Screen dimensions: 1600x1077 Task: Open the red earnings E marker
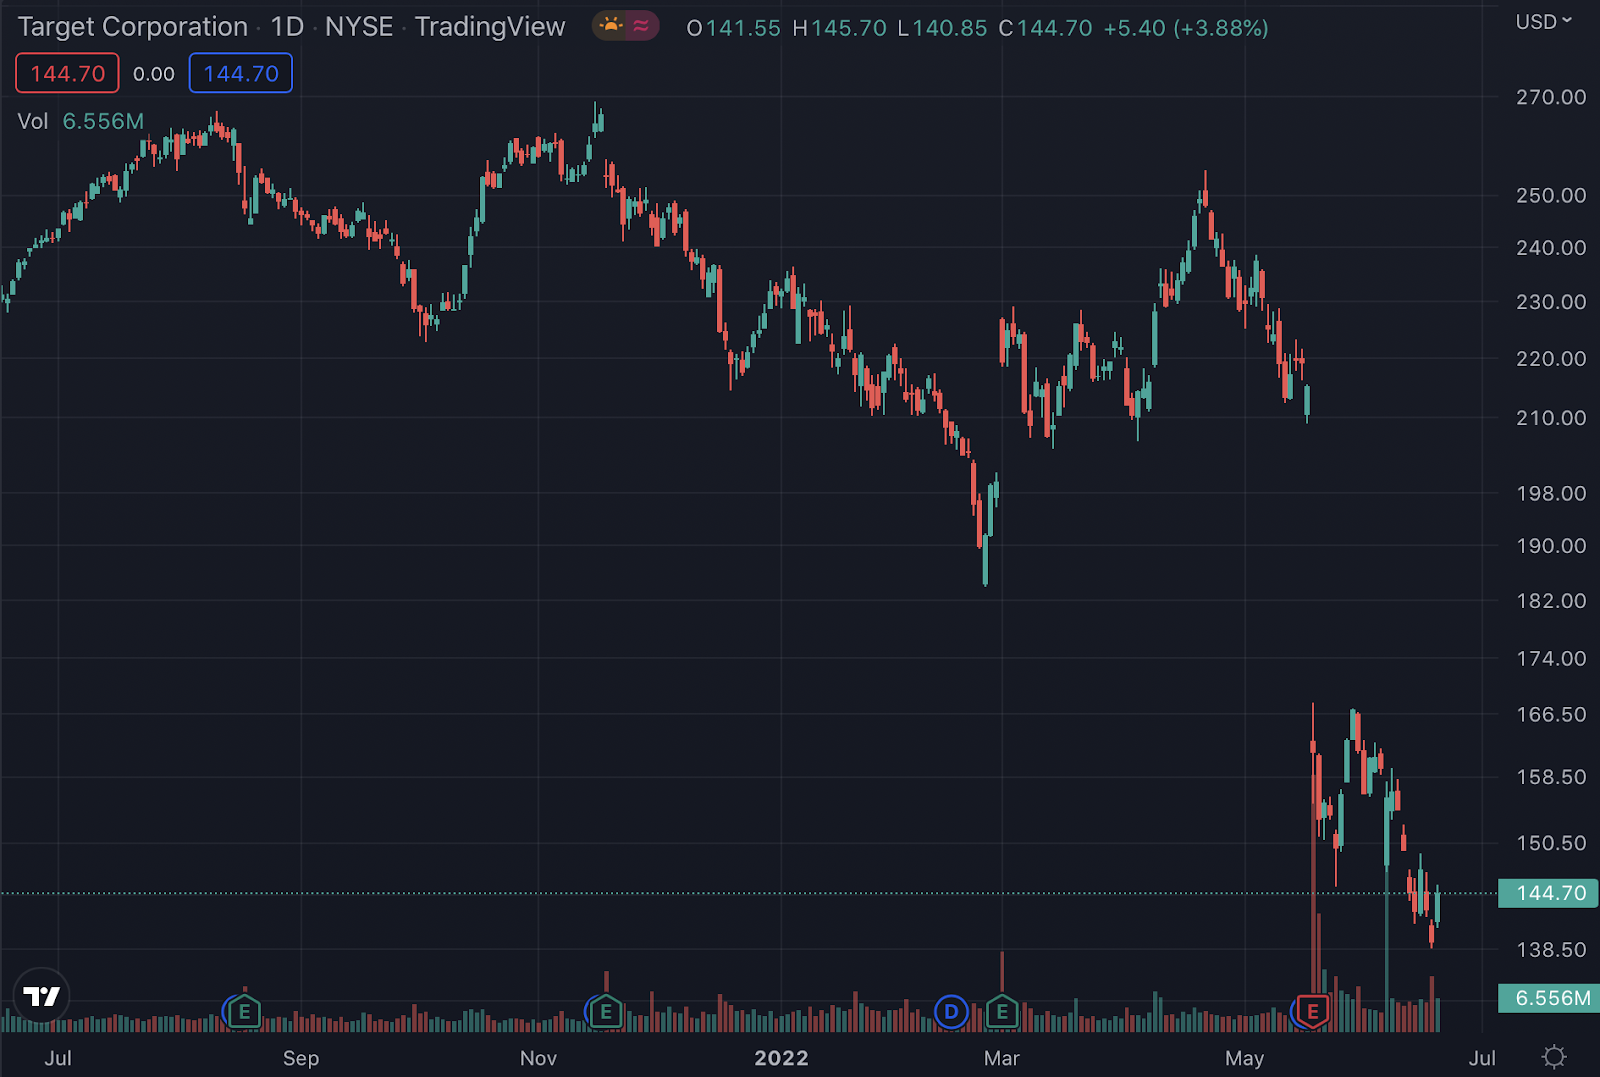coord(1313,1012)
